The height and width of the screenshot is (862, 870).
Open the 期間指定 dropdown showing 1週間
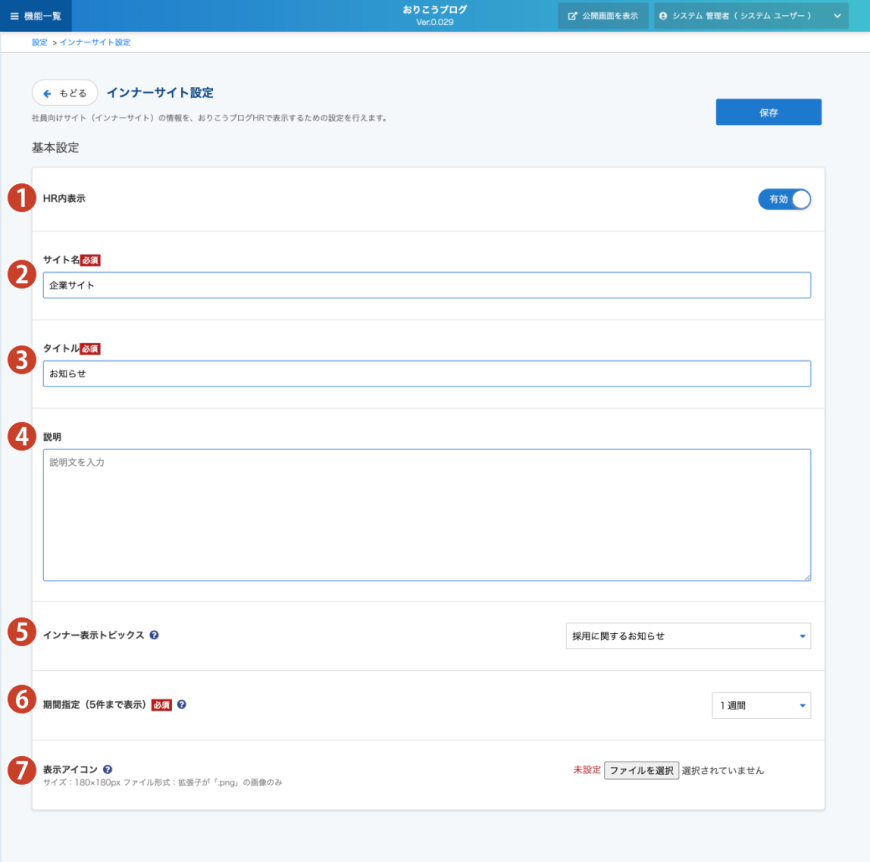click(x=760, y=705)
